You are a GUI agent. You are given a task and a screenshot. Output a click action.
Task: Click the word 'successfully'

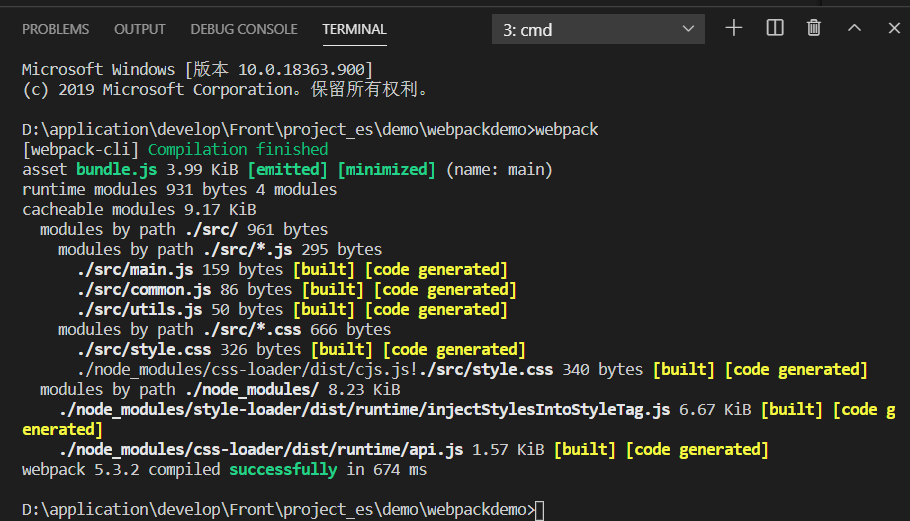click(283, 470)
